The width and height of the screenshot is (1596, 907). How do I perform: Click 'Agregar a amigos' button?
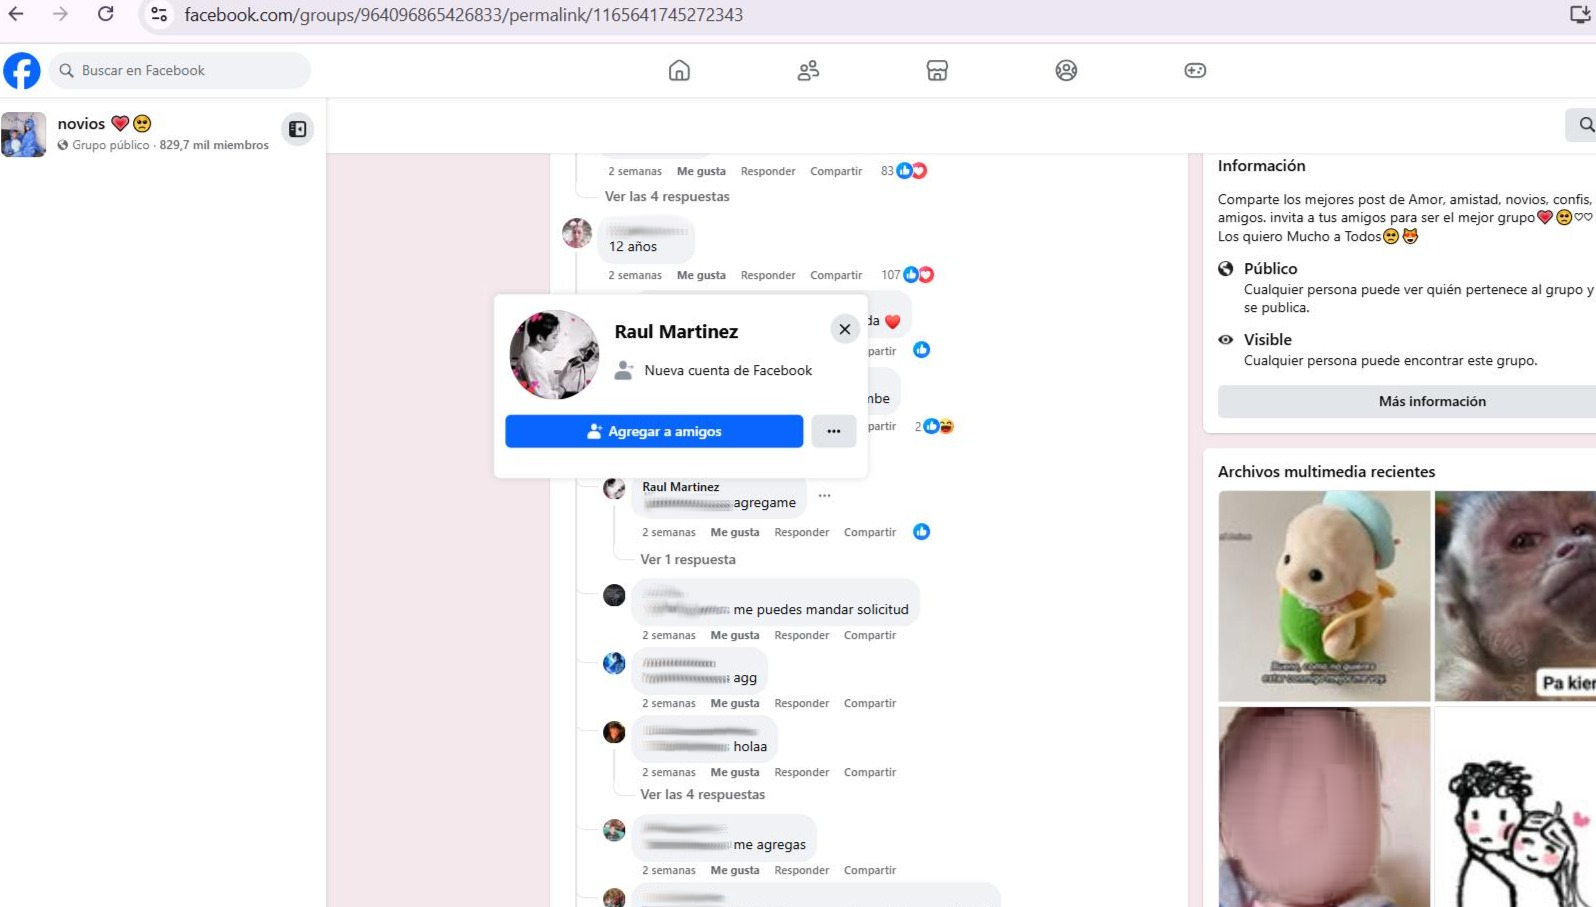tap(654, 432)
